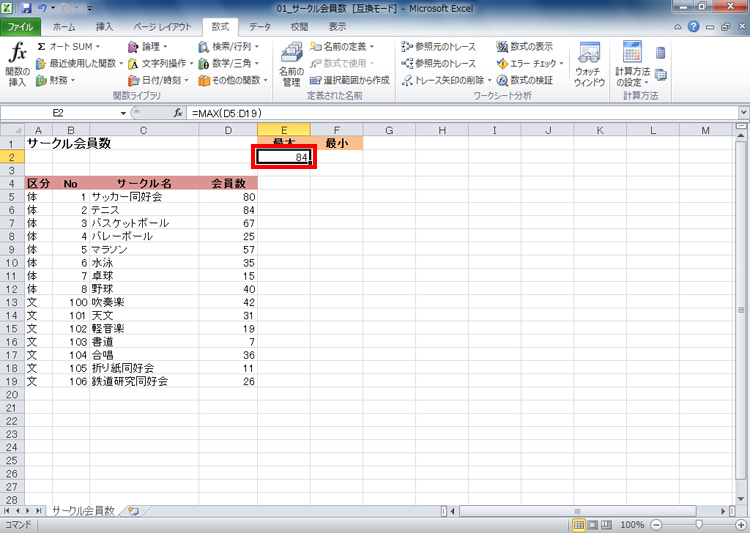Switch to Page Layout view in status bar
The width and height of the screenshot is (750, 533).
click(593, 525)
